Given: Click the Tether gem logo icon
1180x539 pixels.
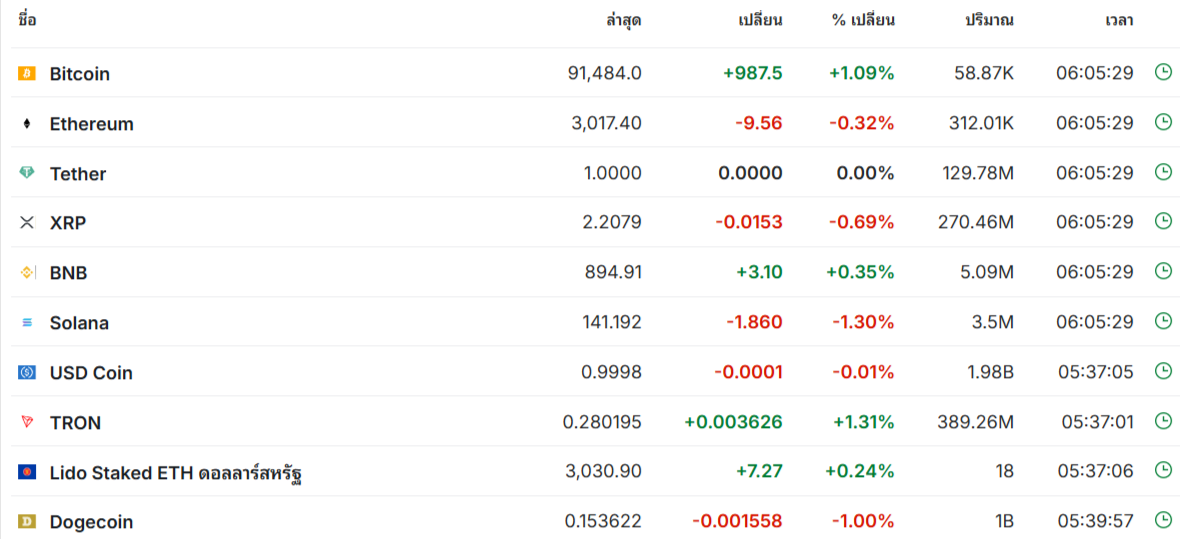Looking at the screenshot, I should (27, 173).
